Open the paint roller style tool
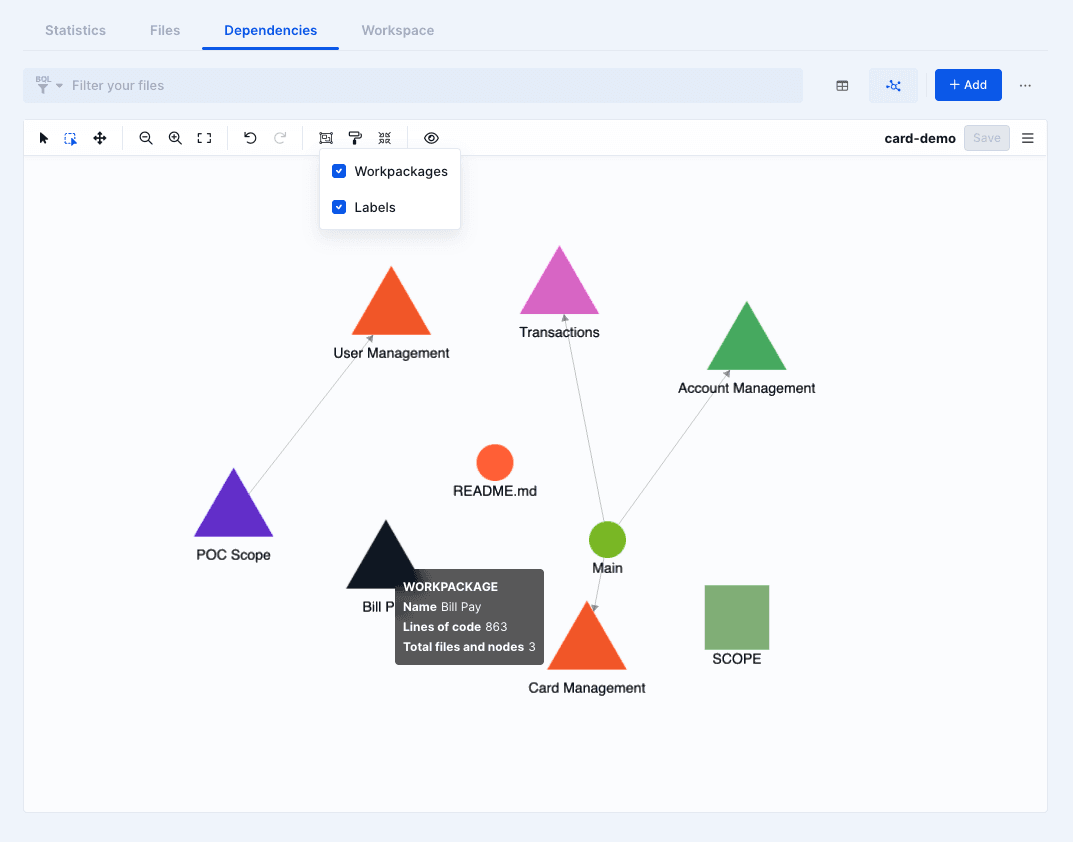The height and width of the screenshot is (842, 1073). [x=355, y=138]
